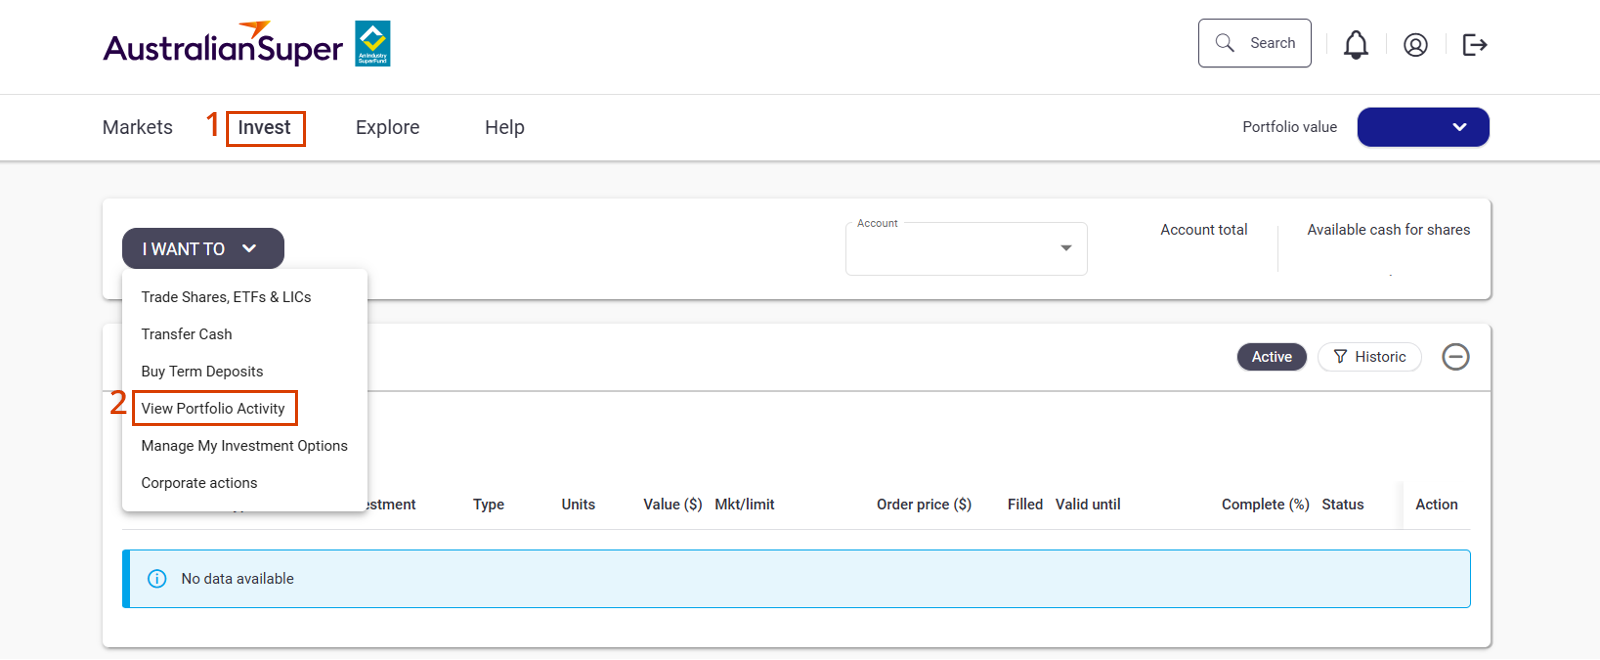Open the Invest tab
The image size is (1600, 660).
(264, 128)
